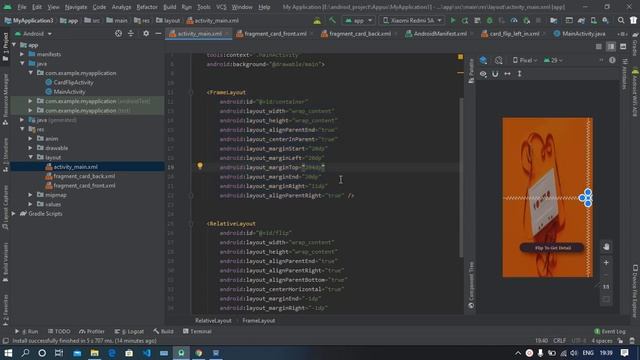Click the Make Project hammer icon
The width and height of the screenshot is (640, 360).
pyautogui.click(x=332, y=20)
